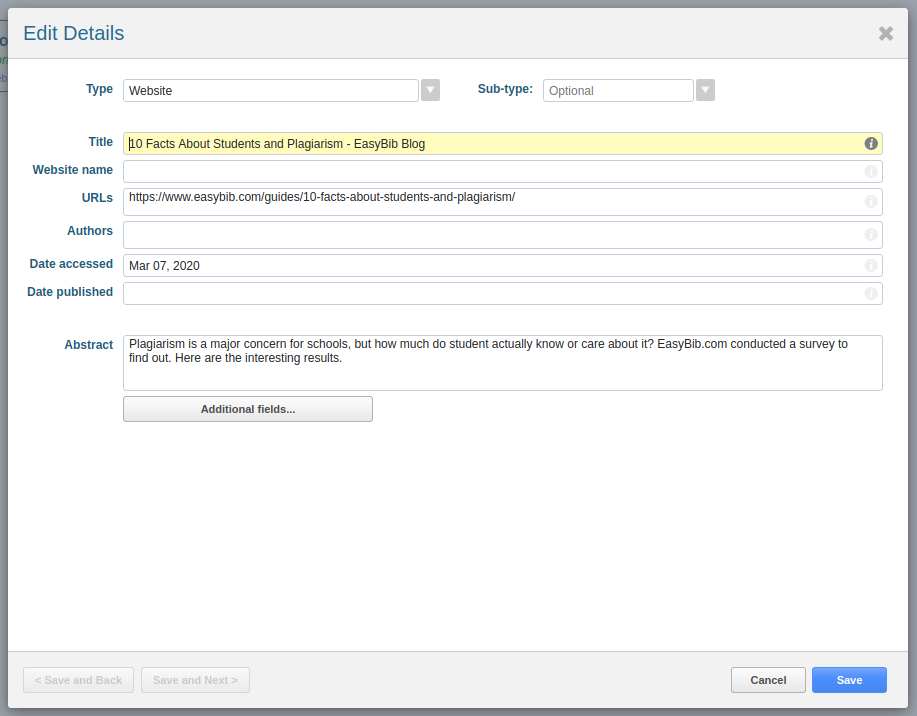Screen dimensions: 917x716
Task: Click the Date published info icon
Action: point(871,293)
